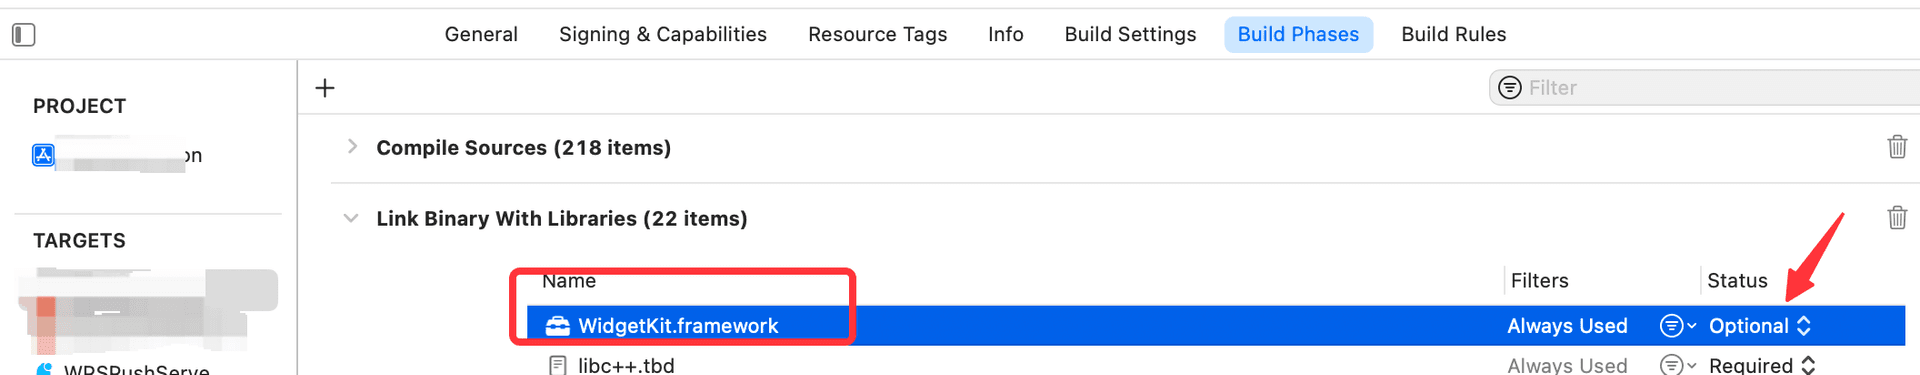1920x375 pixels.
Task: Expand the Compile Sources section
Action: (352, 147)
